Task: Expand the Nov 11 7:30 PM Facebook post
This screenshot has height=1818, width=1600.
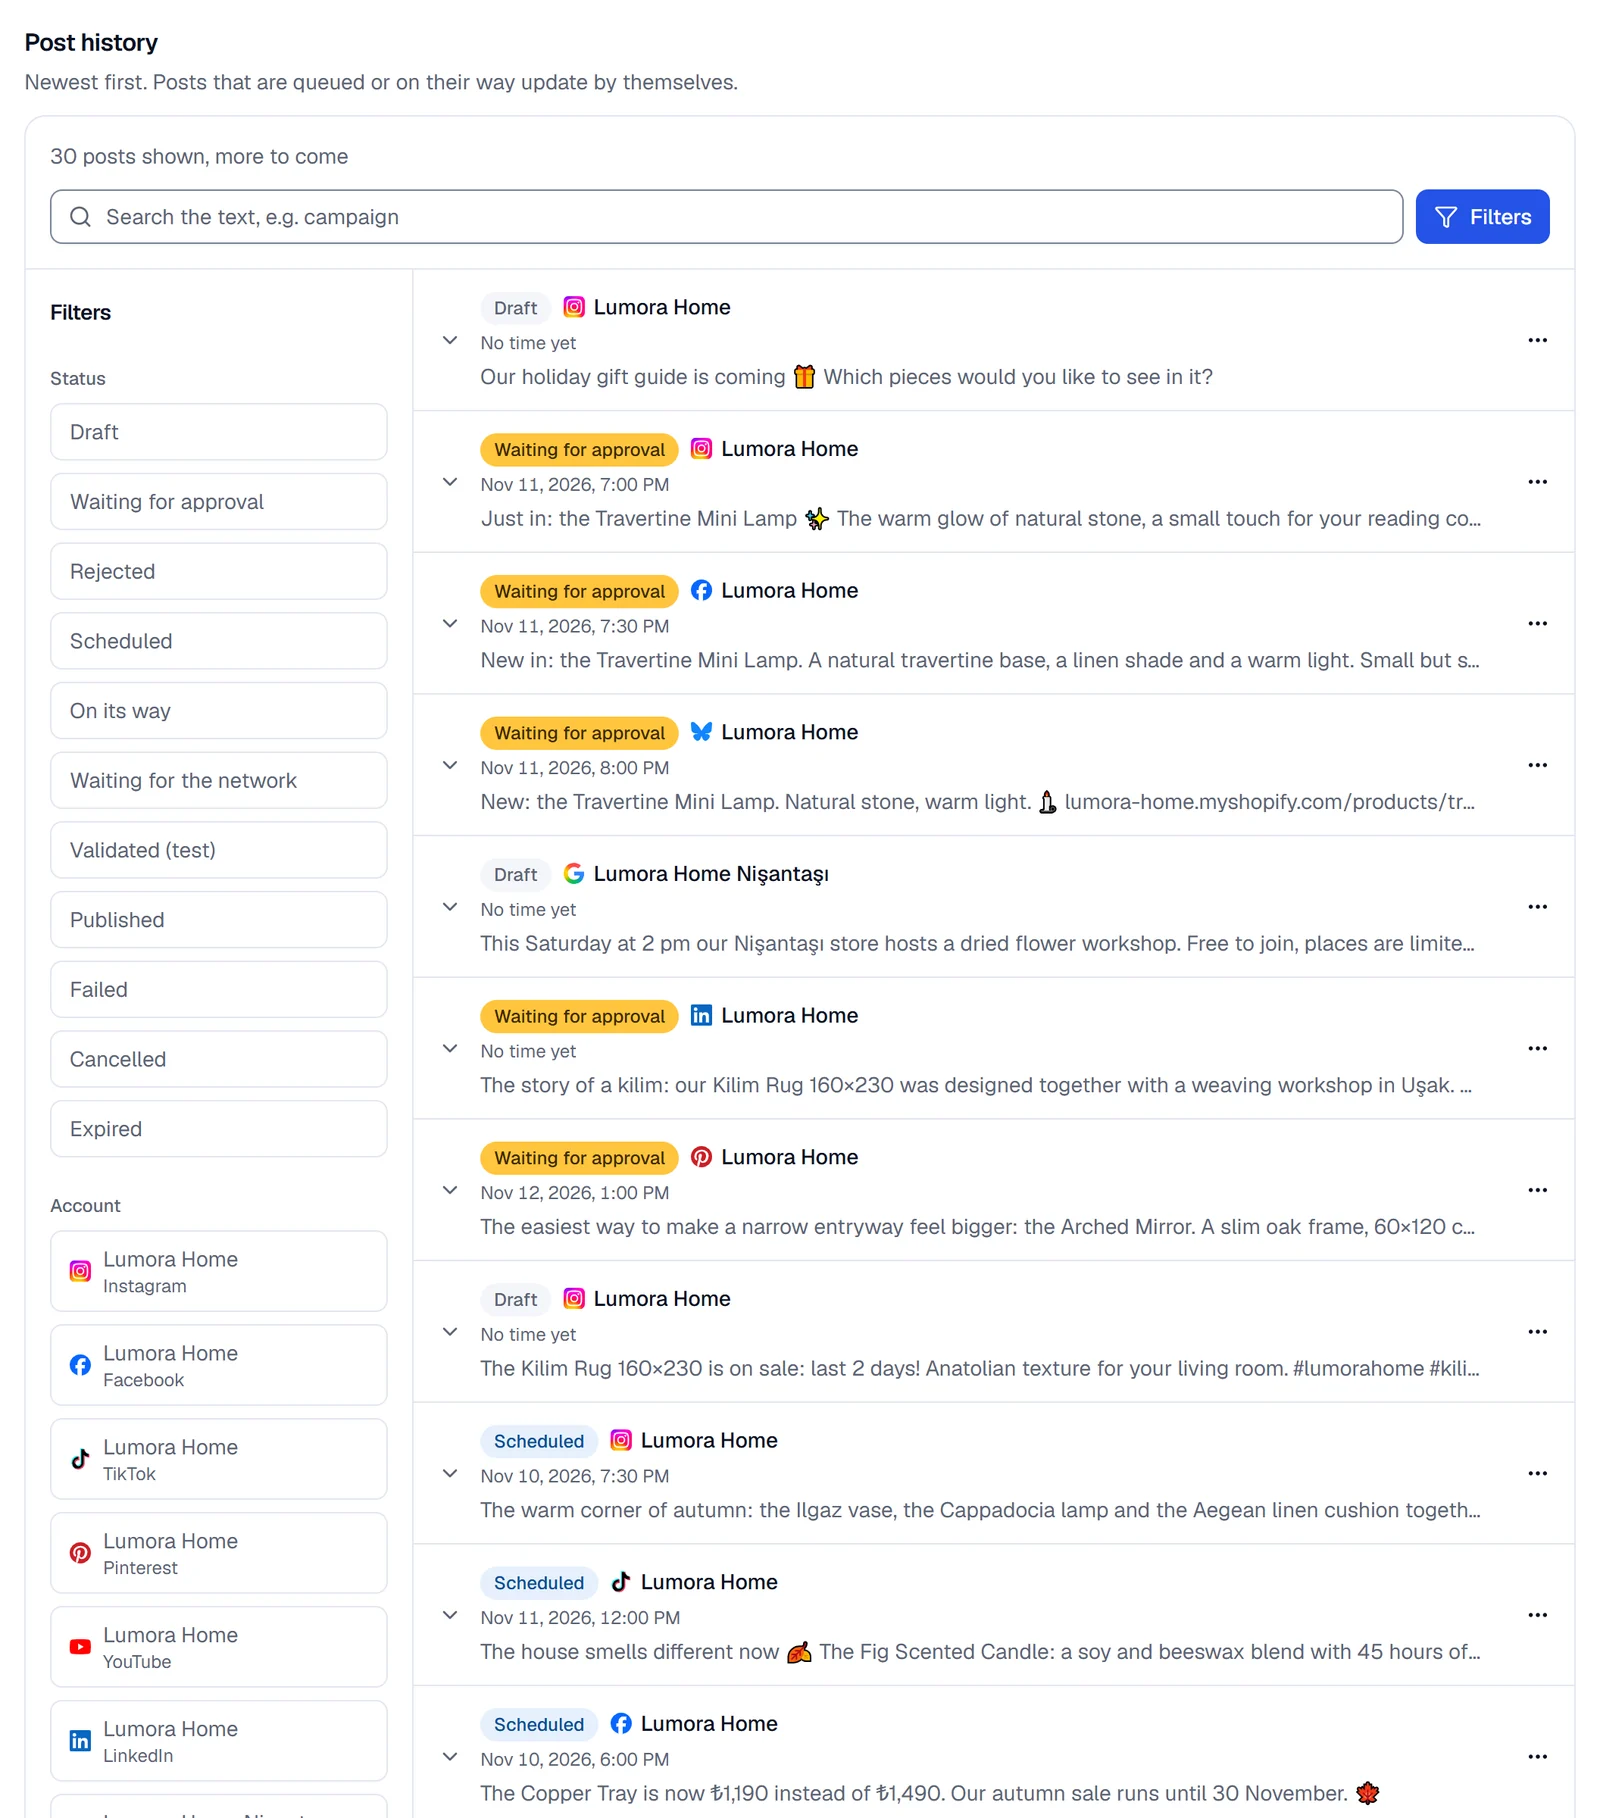Action: (450, 624)
